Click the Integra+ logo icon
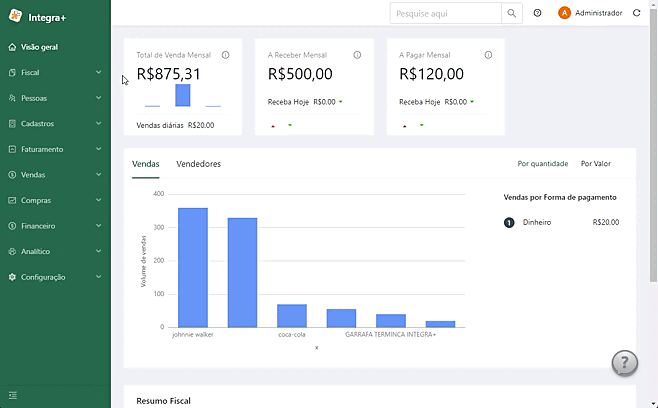Image resolution: width=658 pixels, height=408 pixels. [x=16, y=16]
